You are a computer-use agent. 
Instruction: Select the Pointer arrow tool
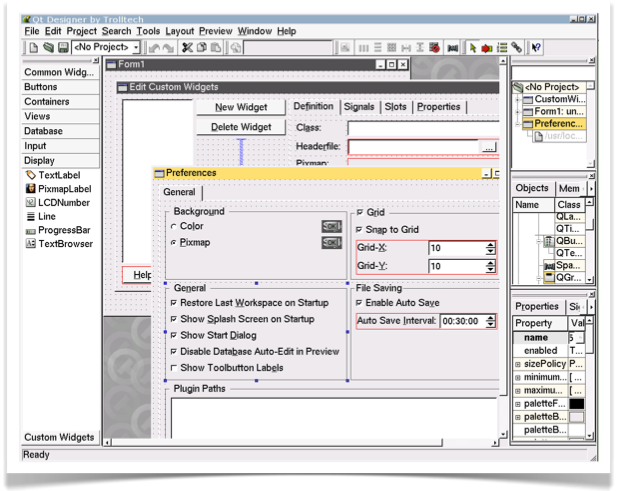(x=473, y=47)
